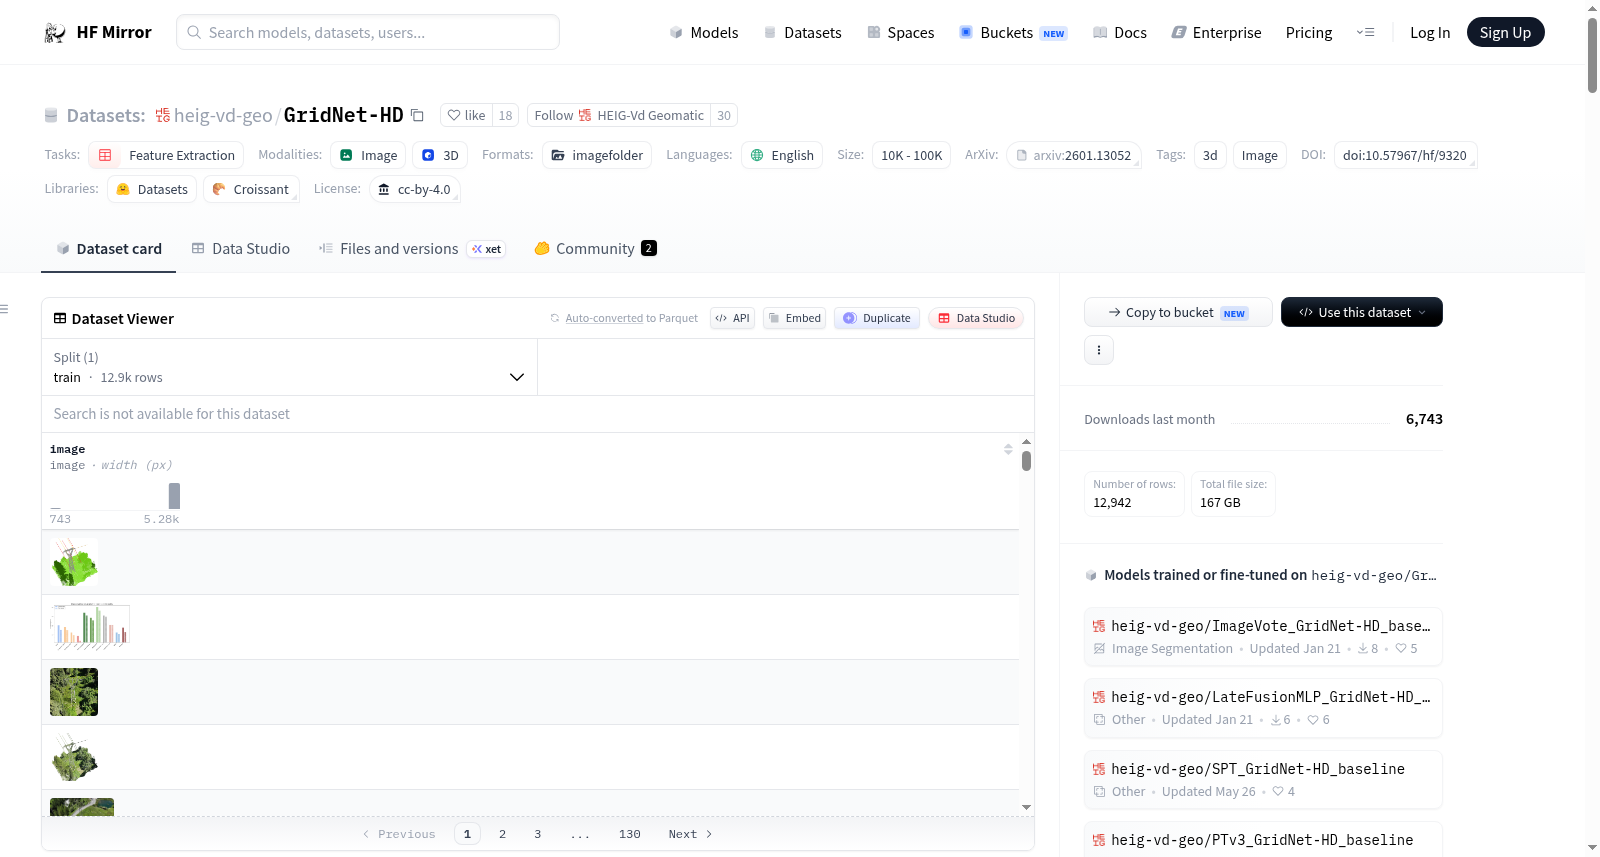Click the Embed button
This screenshot has width=1600, height=857.
(794, 318)
